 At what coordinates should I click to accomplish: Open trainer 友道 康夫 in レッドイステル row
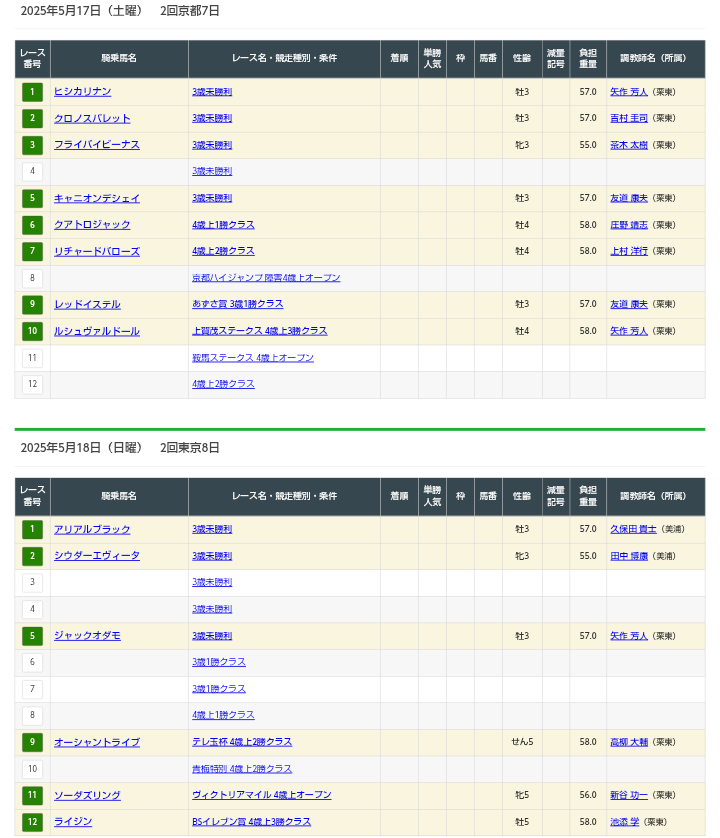(629, 304)
